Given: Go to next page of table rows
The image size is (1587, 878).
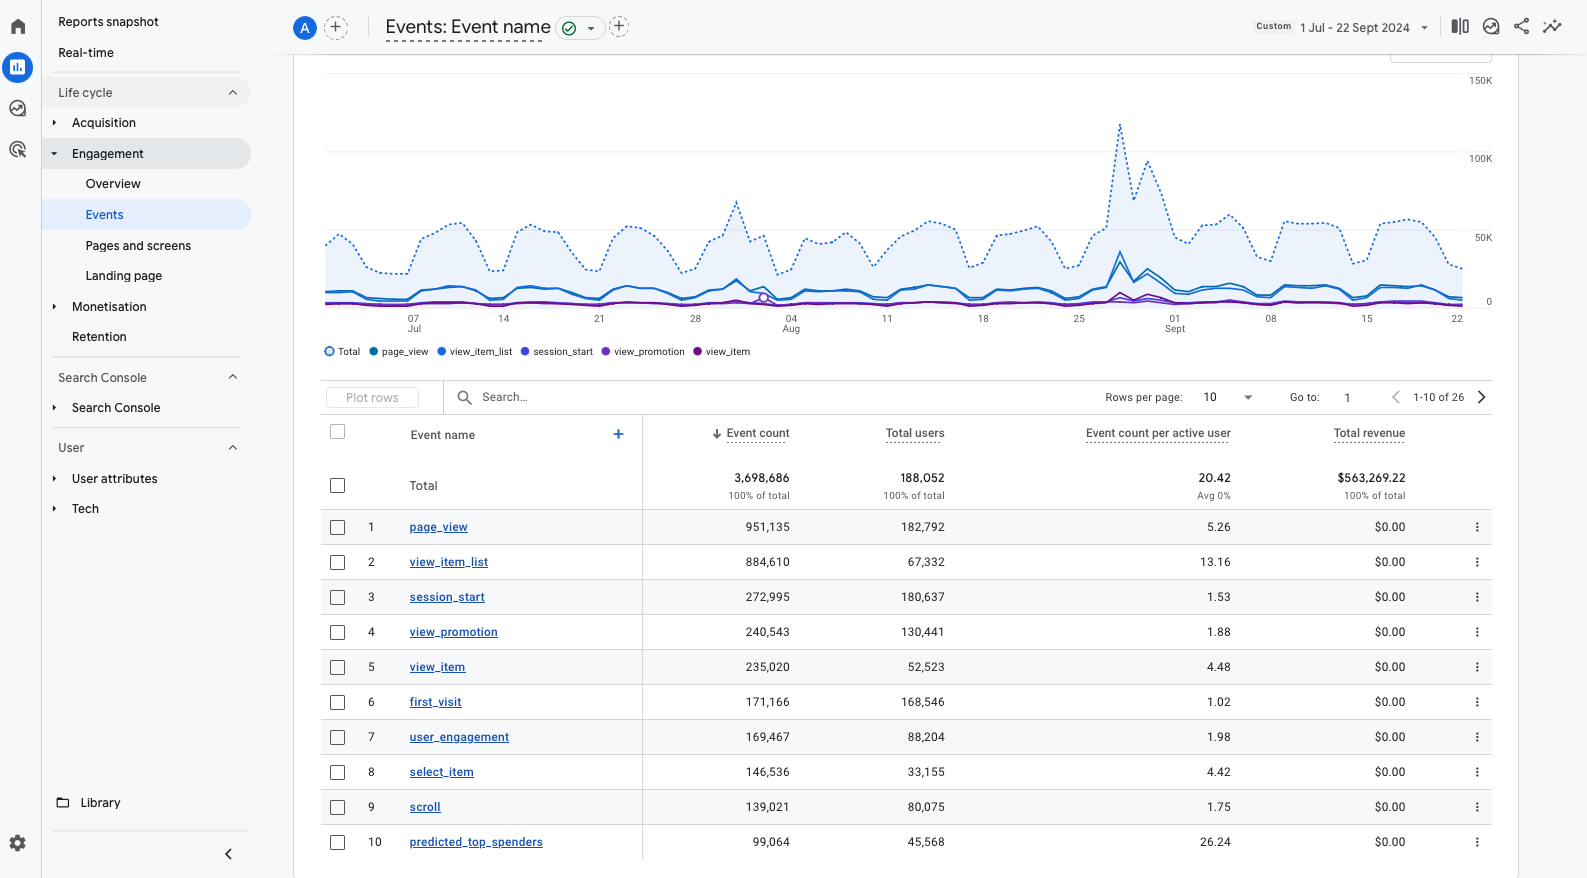Looking at the screenshot, I should [1481, 397].
